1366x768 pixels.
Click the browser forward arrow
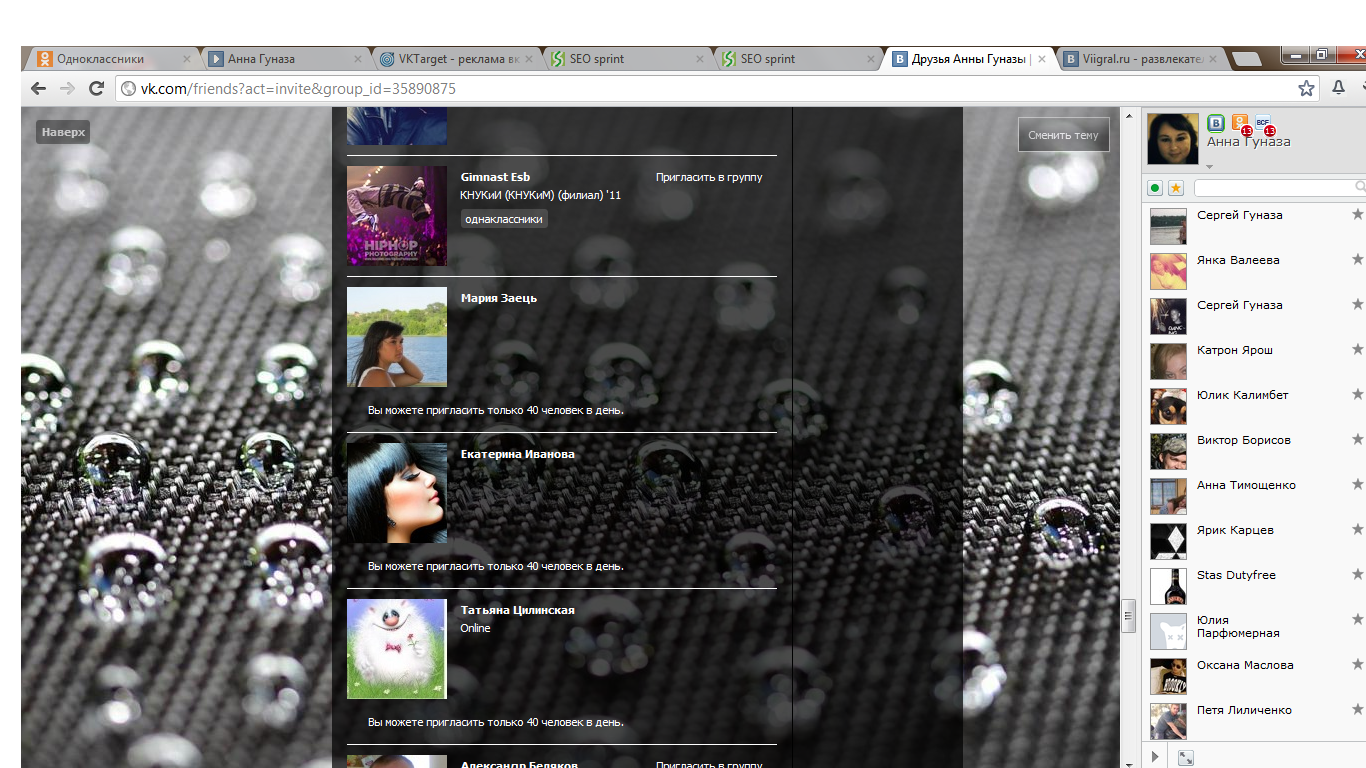point(67,88)
